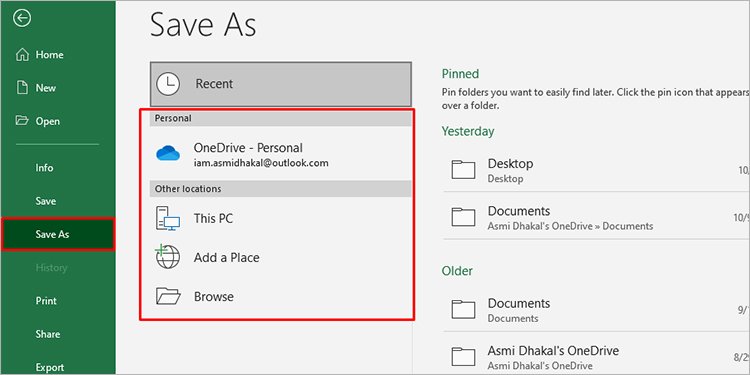Click the OneDrive cloud icon
The image size is (750, 375).
click(168, 154)
